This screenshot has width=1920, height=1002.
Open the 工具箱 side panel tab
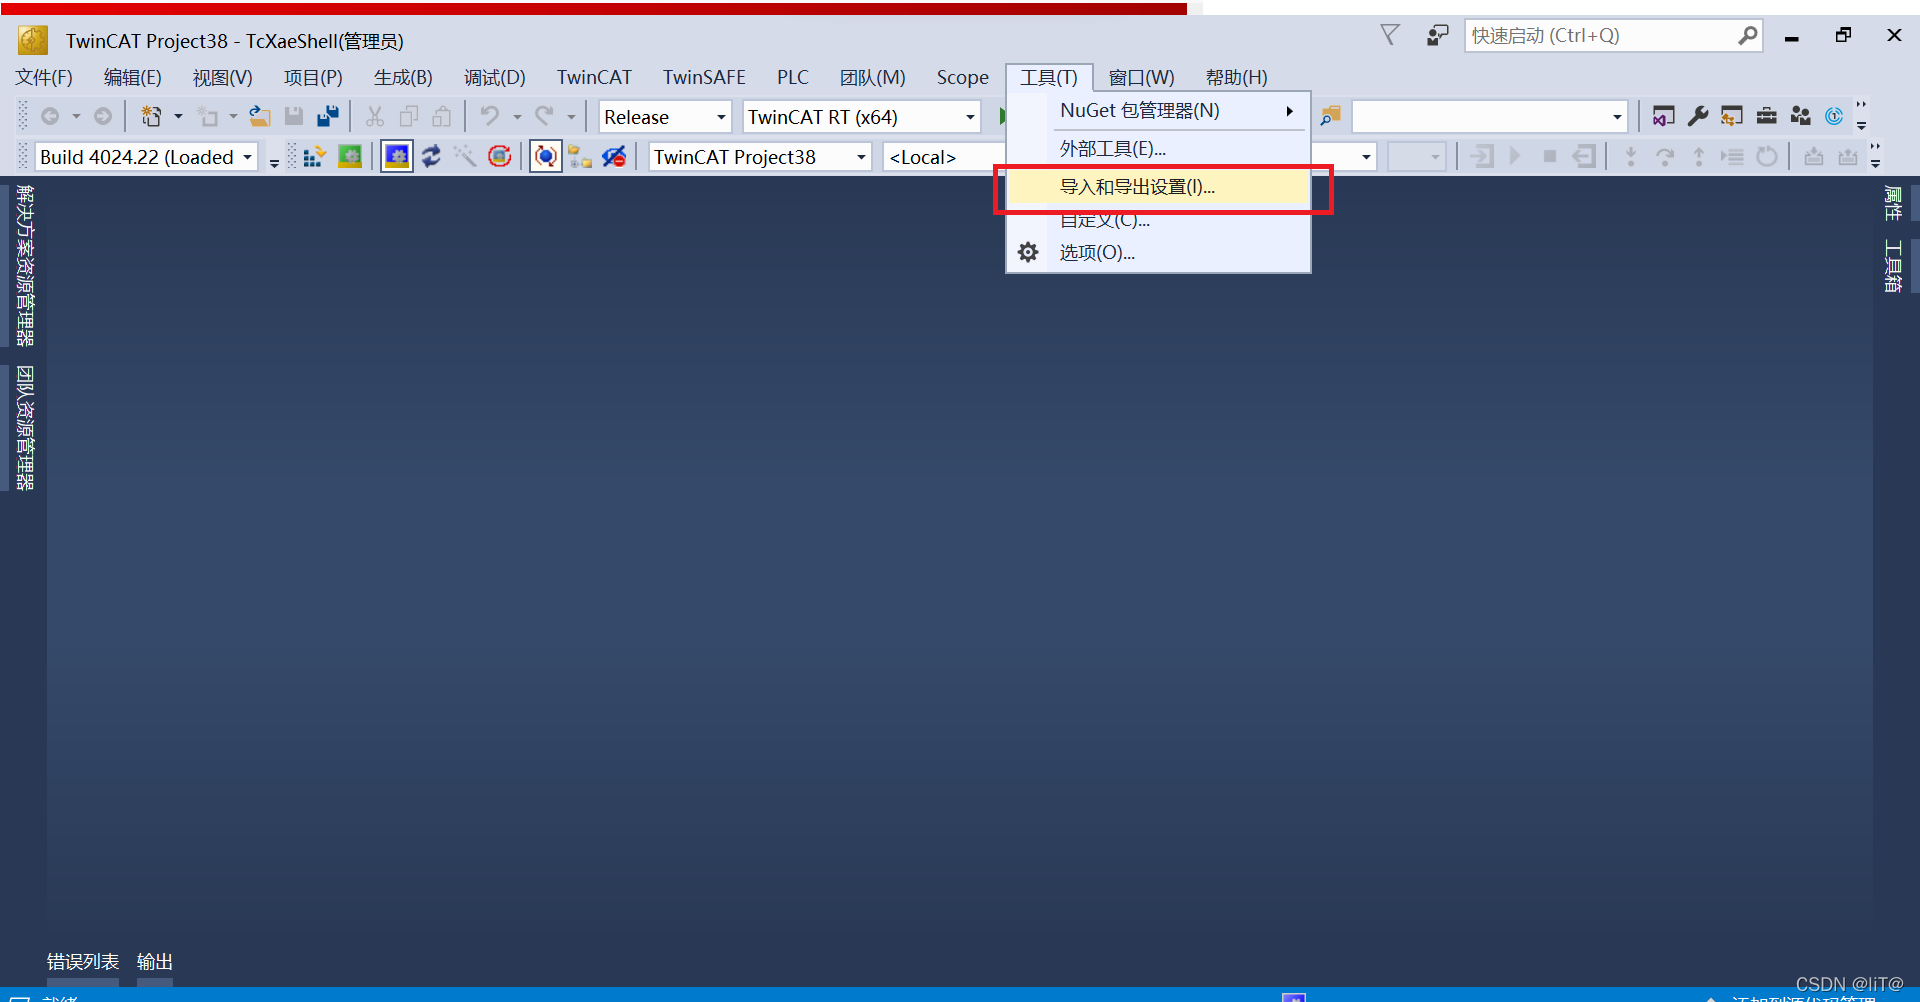pyautogui.click(x=1893, y=266)
